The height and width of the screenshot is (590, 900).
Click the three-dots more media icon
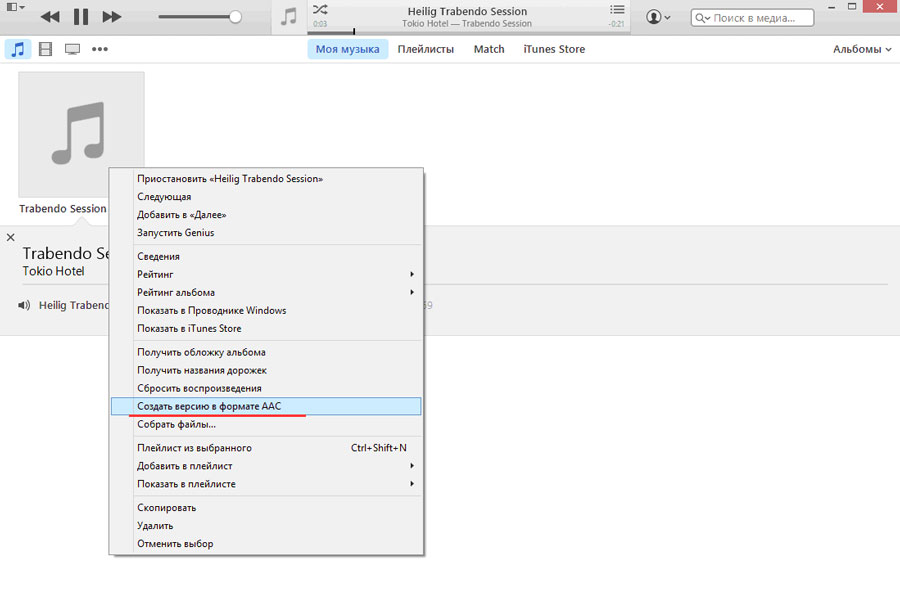100,49
